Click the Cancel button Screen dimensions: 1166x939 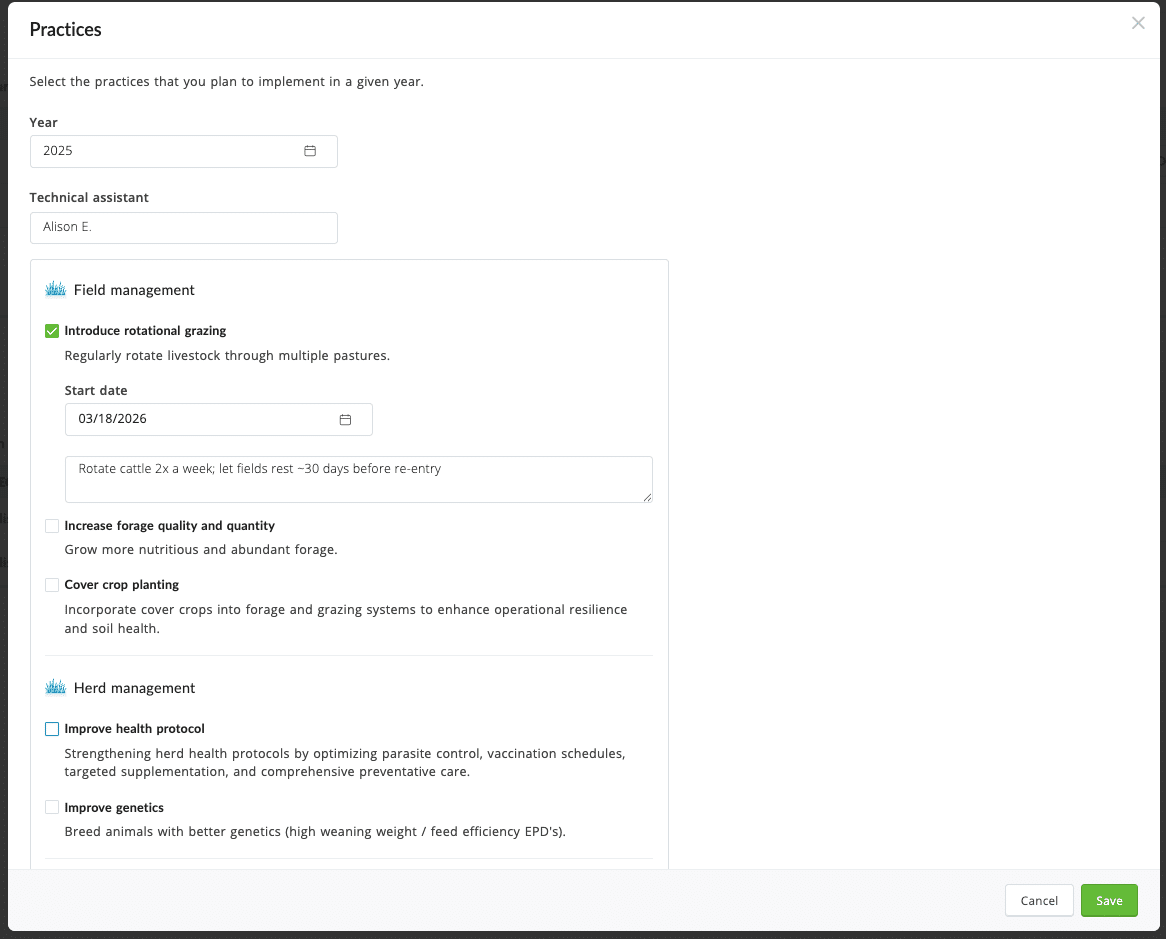pos(1039,900)
